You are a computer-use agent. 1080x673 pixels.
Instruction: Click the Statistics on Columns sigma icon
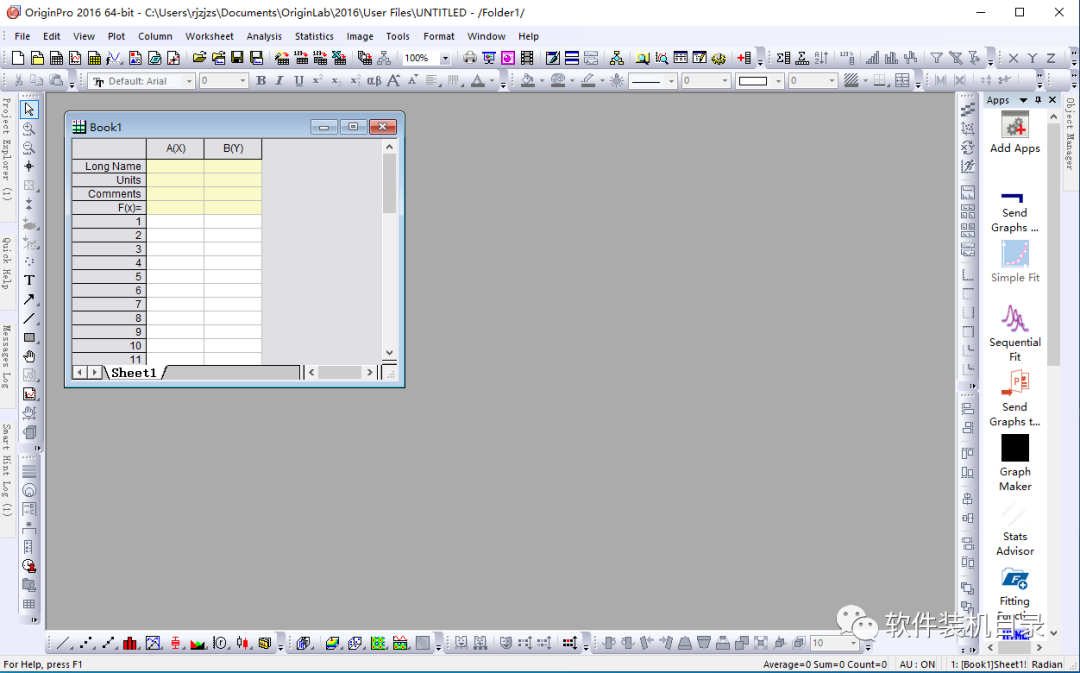pos(783,59)
